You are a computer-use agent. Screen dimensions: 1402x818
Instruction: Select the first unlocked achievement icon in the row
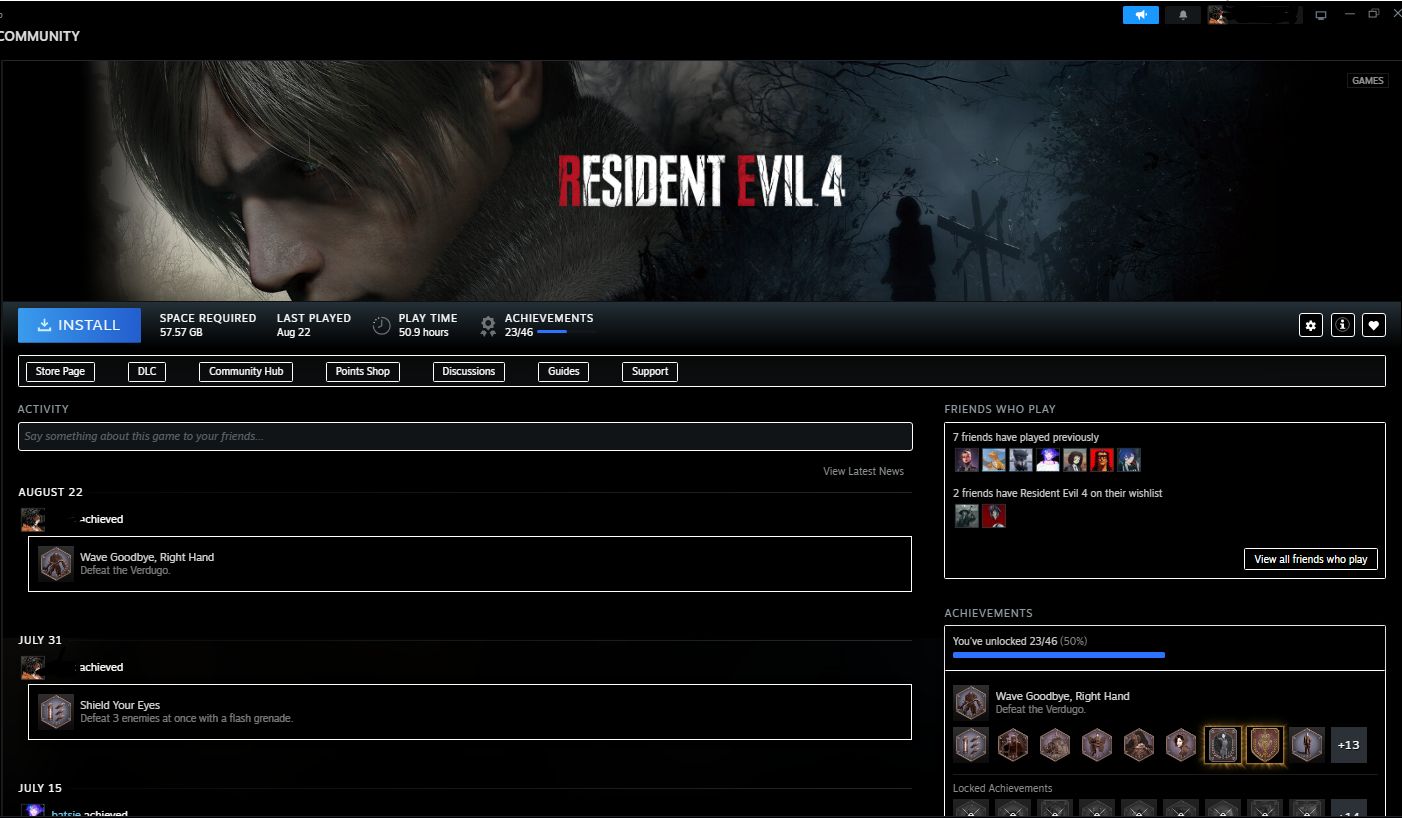[x=971, y=745]
